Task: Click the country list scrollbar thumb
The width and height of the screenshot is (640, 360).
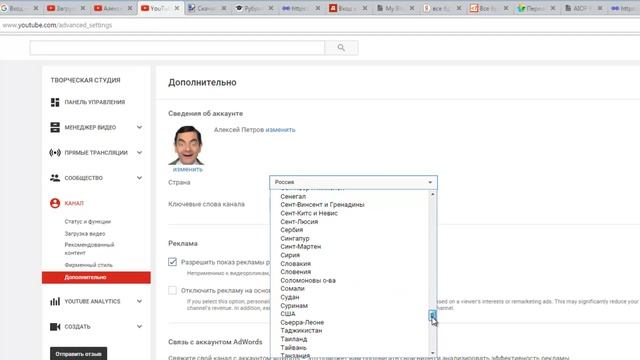Action: coord(432,315)
